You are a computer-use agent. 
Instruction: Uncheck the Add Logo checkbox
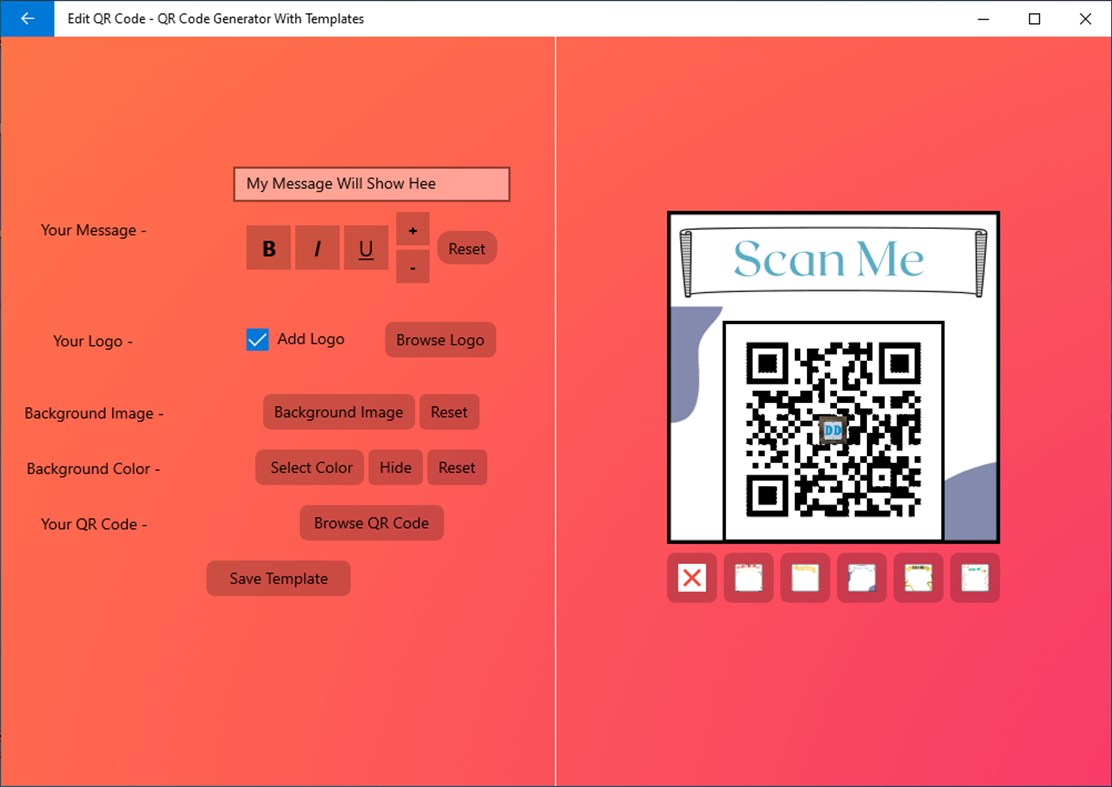[x=257, y=340]
